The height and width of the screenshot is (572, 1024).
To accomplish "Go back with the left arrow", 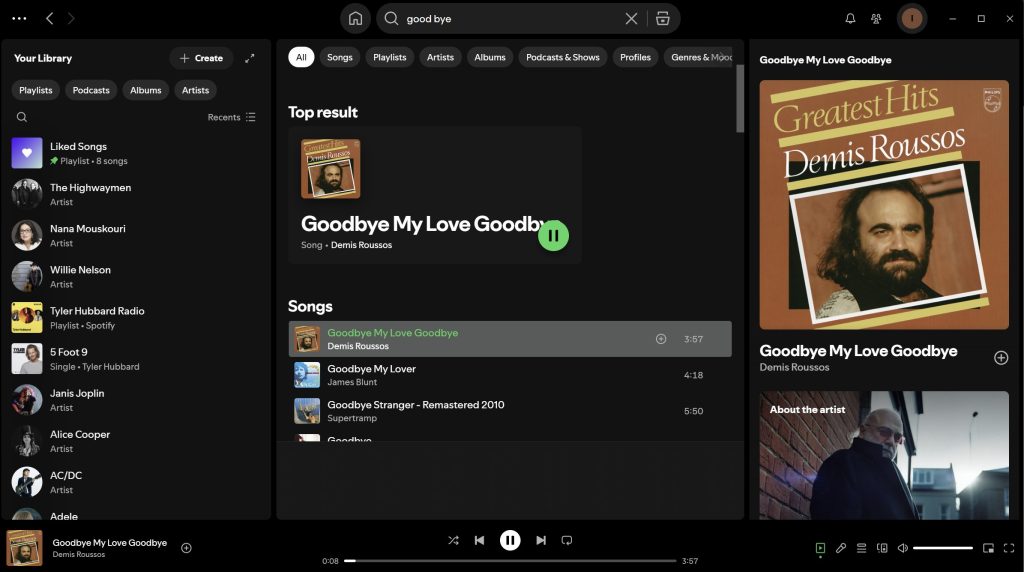I will 50,18.
